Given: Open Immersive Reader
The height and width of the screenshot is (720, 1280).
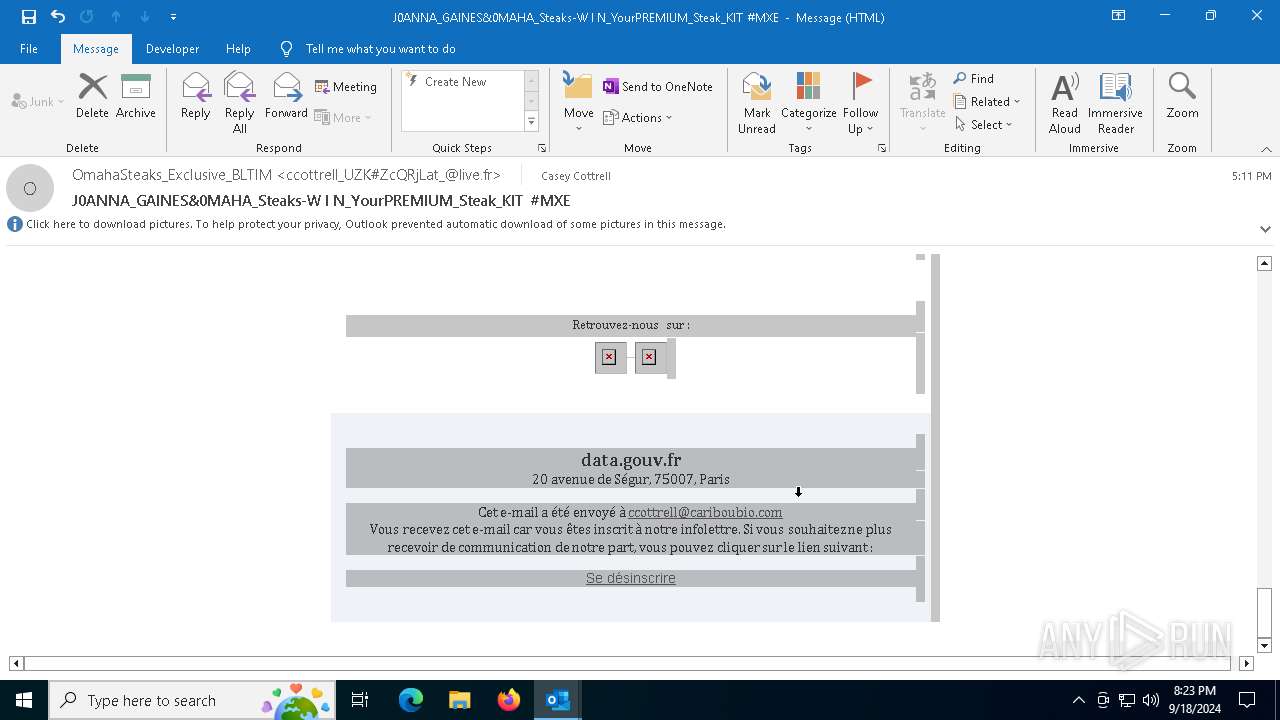Looking at the screenshot, I should pos(1115,103).
